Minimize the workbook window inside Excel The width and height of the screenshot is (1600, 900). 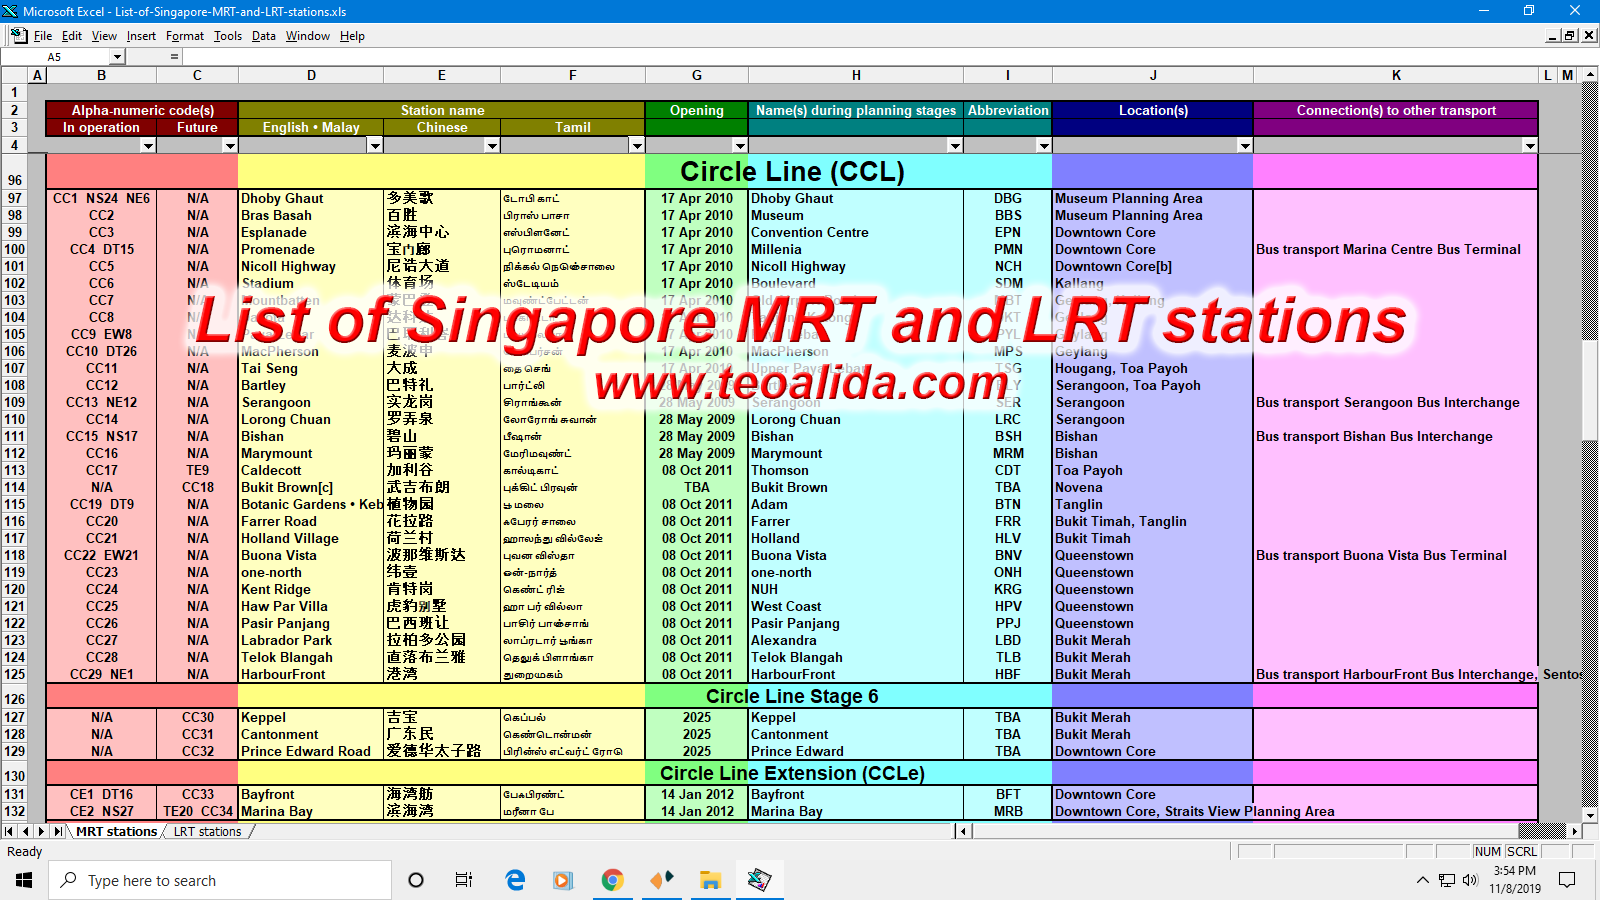pos(1553,35)
